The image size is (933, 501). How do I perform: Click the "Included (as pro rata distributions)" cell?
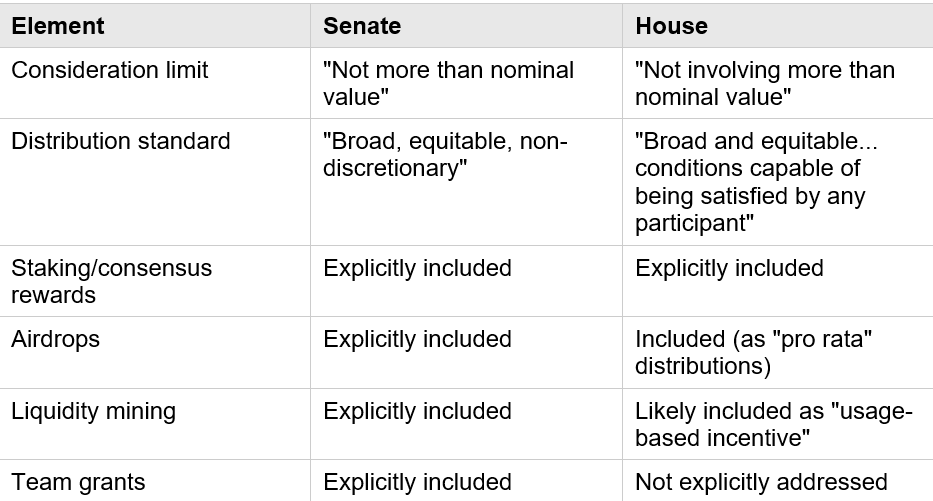point(754,352)
